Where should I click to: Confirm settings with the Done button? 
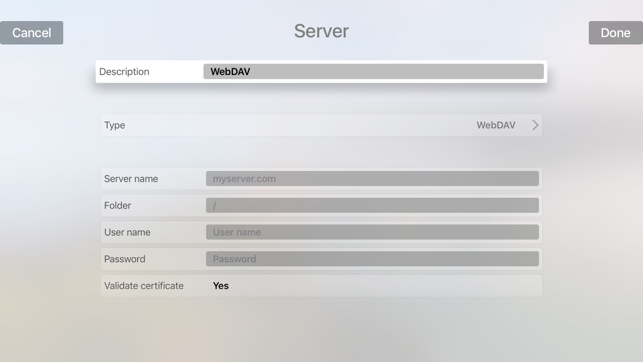[616, 33]
